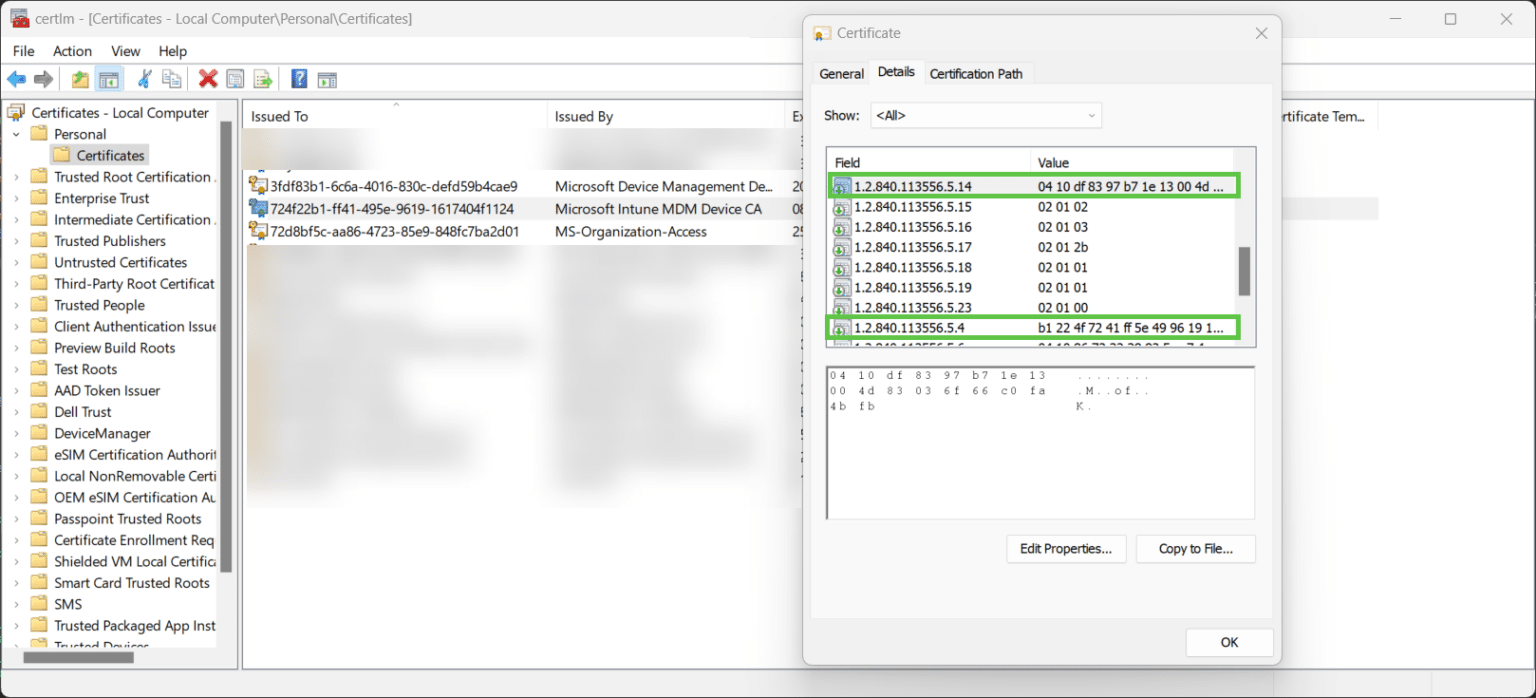Click the Copy icon on the toolbar

coord(171,78)
